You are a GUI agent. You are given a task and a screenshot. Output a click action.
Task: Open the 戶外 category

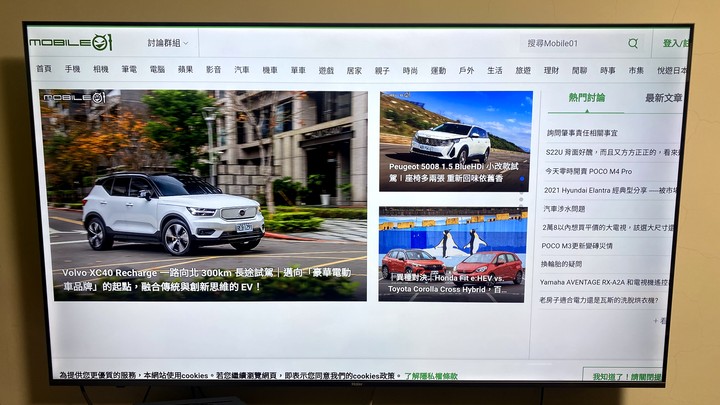(x=466, y=70)
